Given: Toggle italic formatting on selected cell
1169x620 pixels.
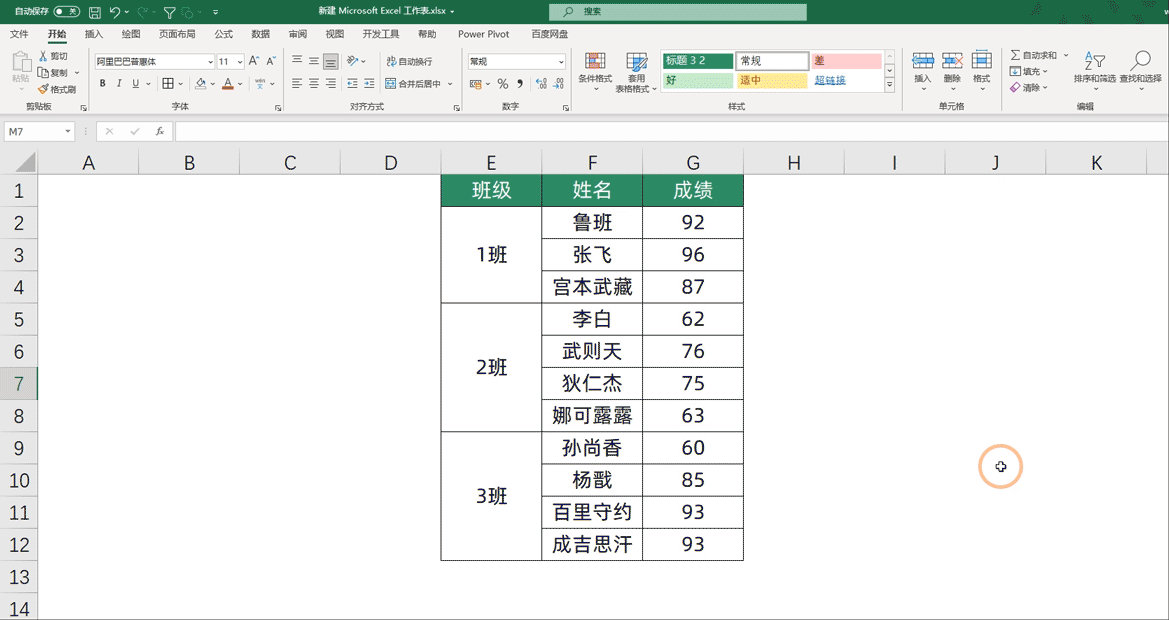Looking at the screenshot, I should click(x=118, y=84).
